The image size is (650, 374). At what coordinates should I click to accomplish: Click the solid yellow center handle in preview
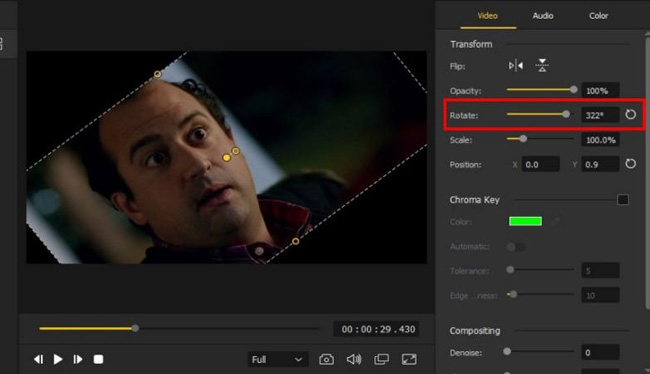click(226, 158)
